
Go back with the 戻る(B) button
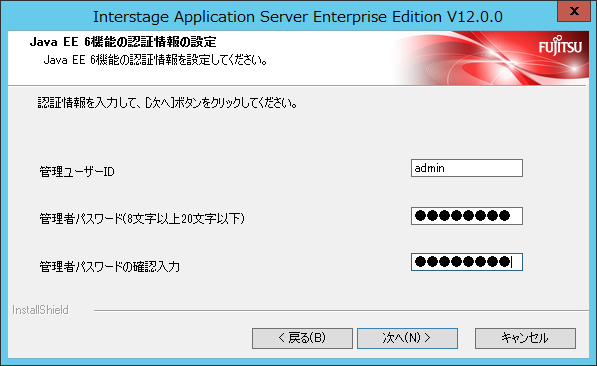302,338
